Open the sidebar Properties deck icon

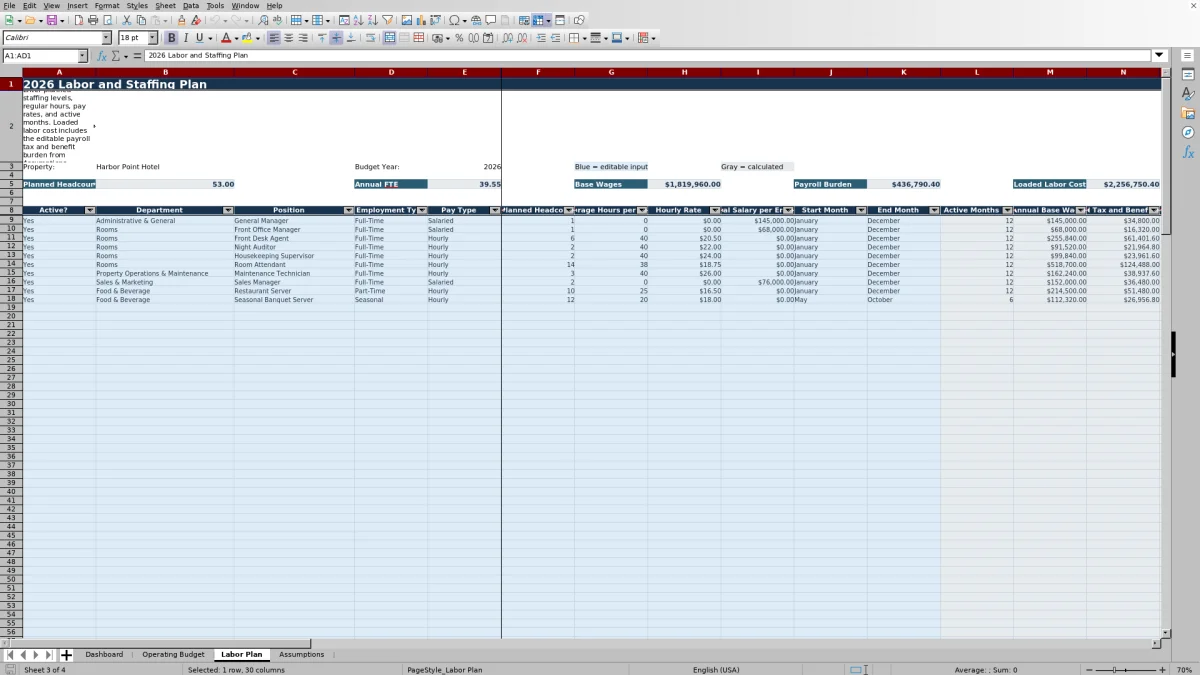click(1188, 75)
